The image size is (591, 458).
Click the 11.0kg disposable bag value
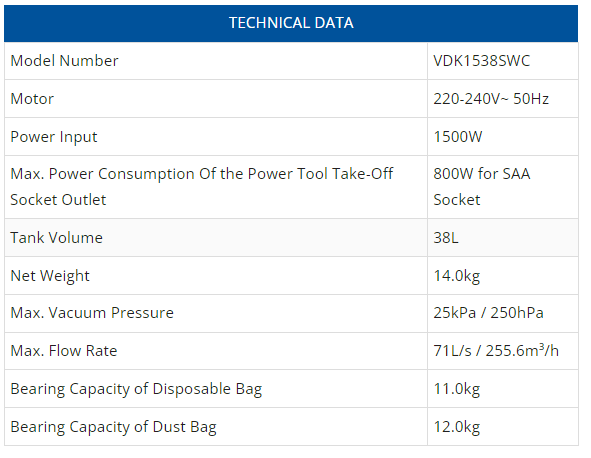pyautogui.click(x=456, y=389)
